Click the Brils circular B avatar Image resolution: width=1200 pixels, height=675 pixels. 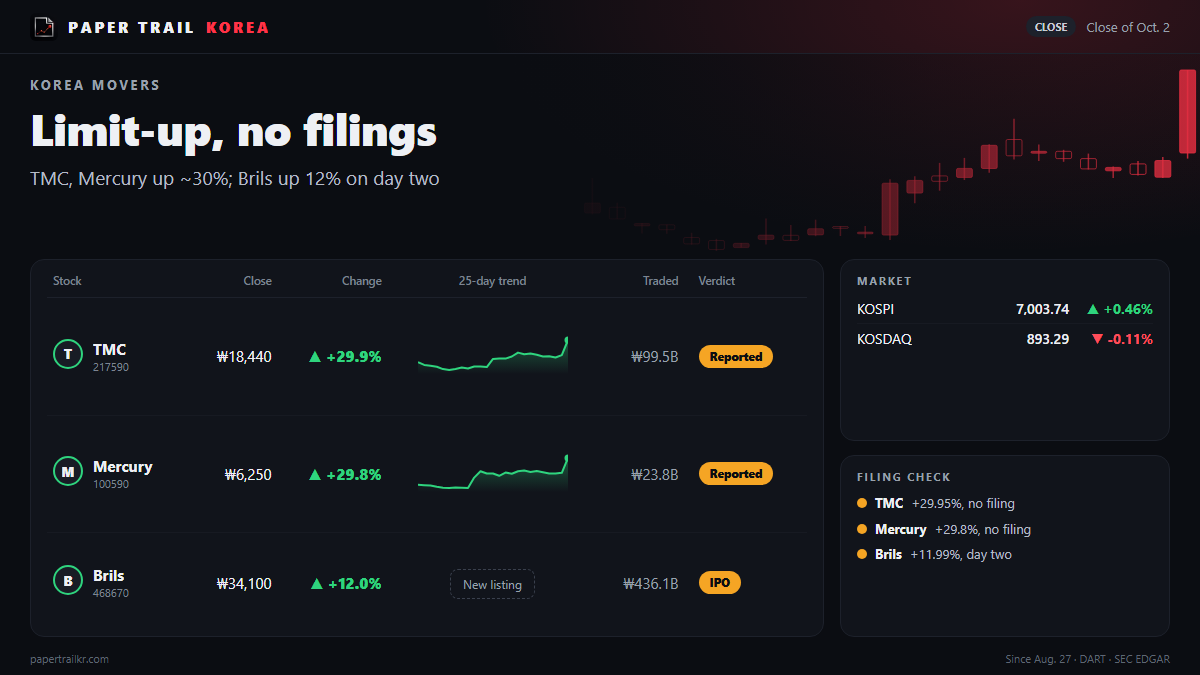[67, 581]
